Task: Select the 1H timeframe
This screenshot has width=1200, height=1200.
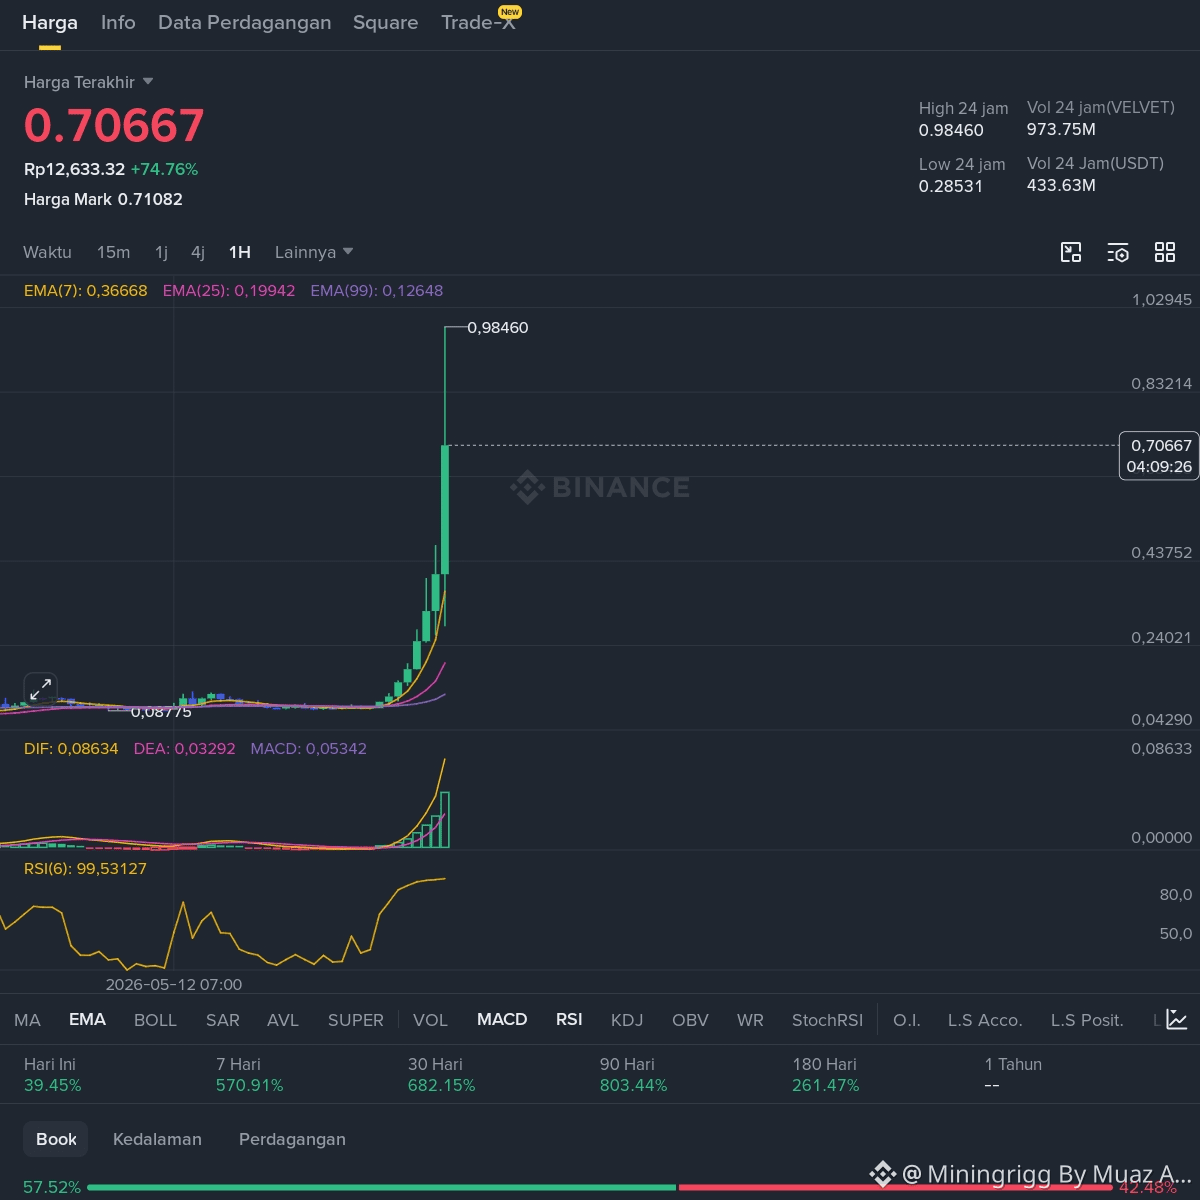Action: 240,252
